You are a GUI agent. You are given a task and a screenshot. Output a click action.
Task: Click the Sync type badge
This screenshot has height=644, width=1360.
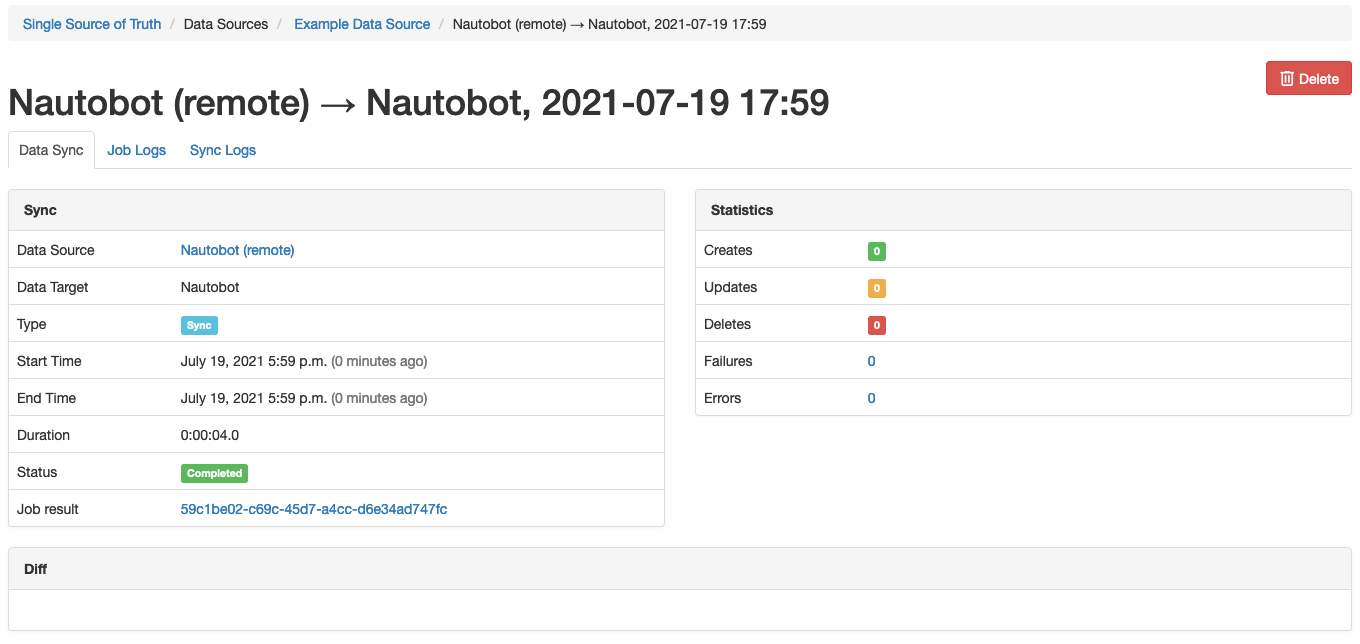(199, 325)
